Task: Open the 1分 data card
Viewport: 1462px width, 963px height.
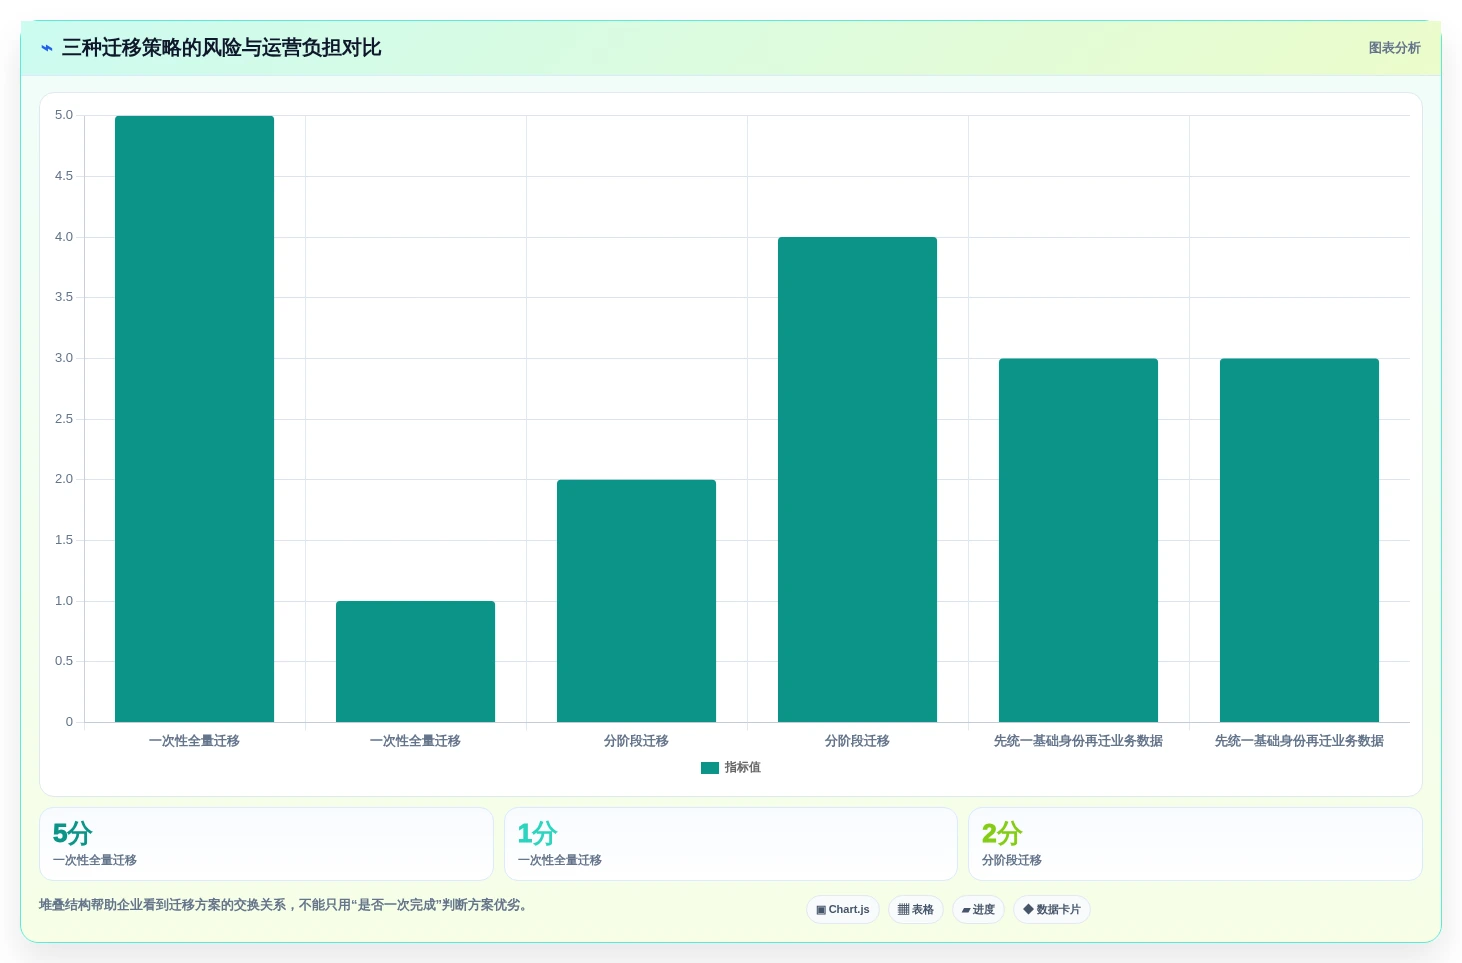Action: 731,844
